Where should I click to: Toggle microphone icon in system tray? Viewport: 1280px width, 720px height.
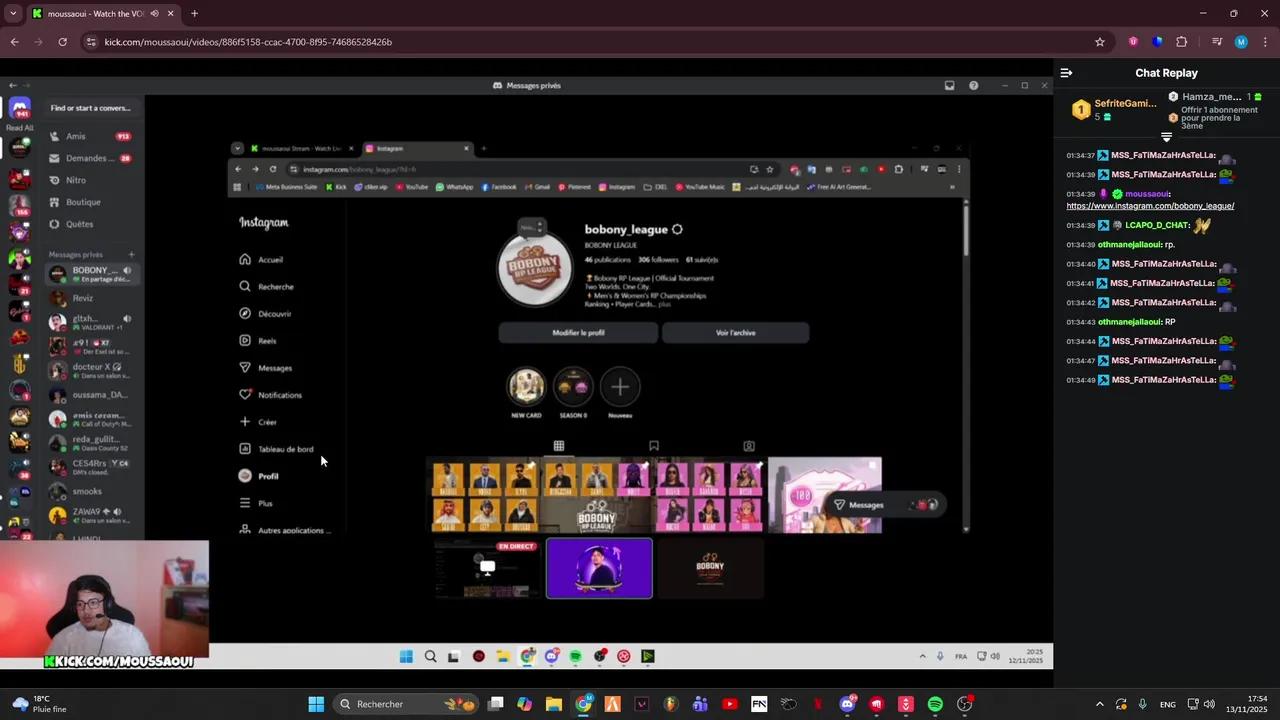1142,704
